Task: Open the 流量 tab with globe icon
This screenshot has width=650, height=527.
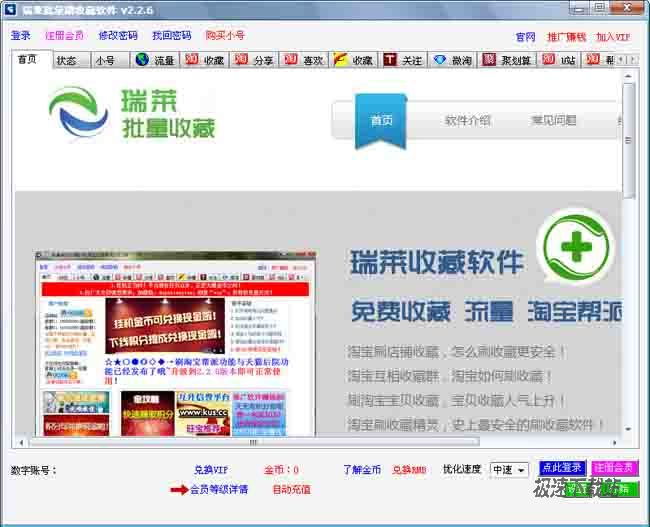Action: (155, 60)
